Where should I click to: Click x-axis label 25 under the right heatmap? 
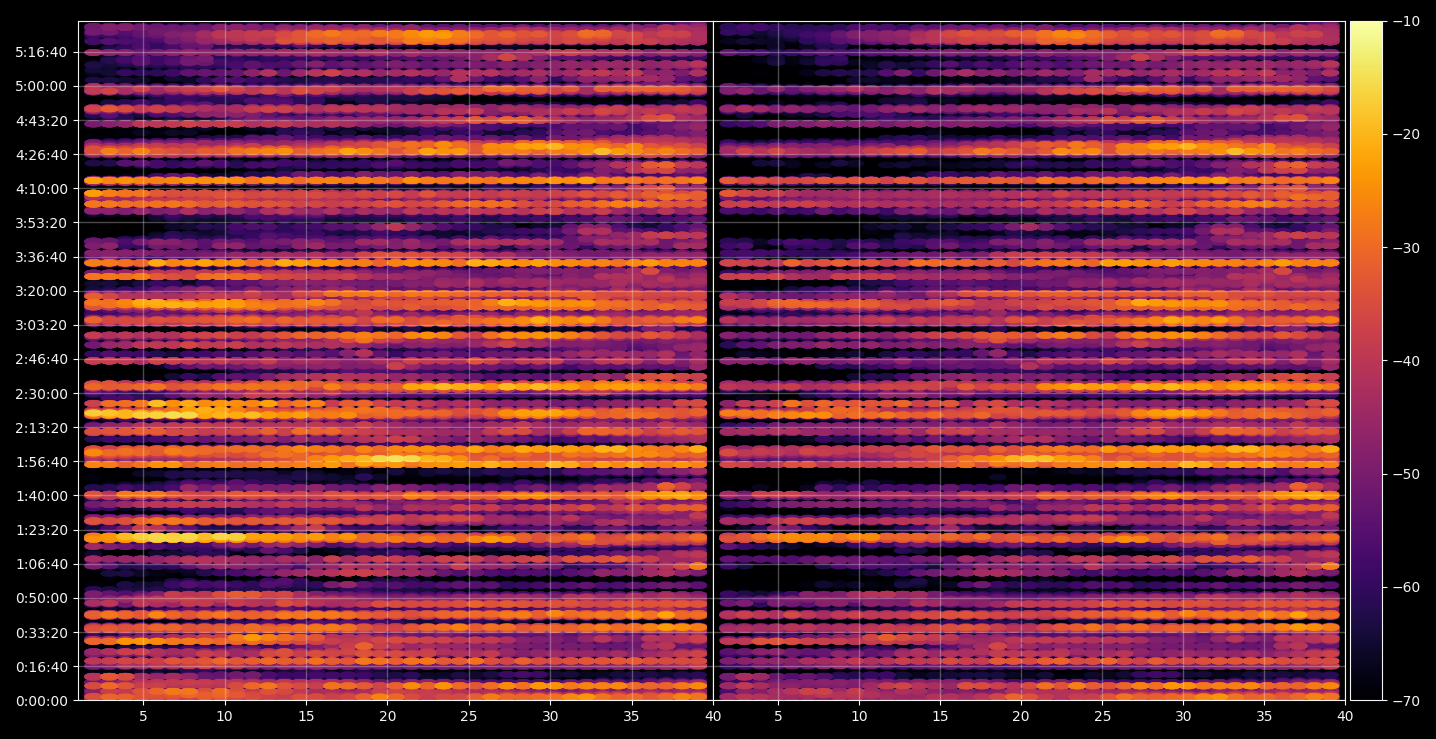point(1102,717)
